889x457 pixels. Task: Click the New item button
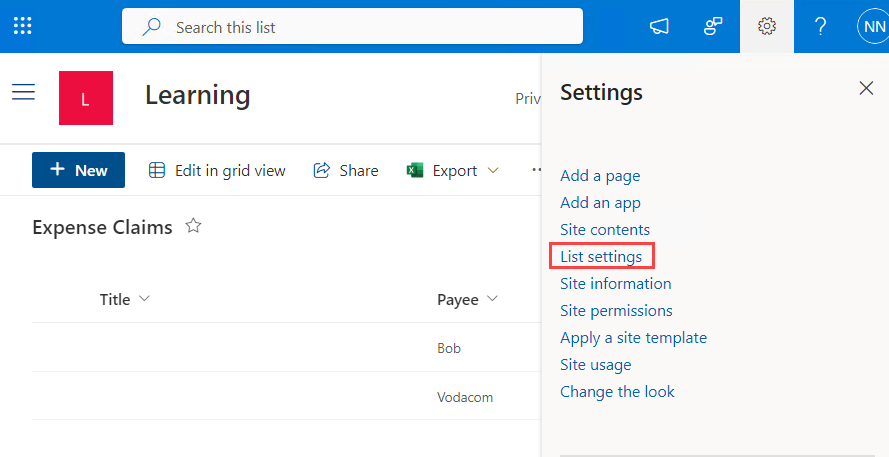click(78, 170)
